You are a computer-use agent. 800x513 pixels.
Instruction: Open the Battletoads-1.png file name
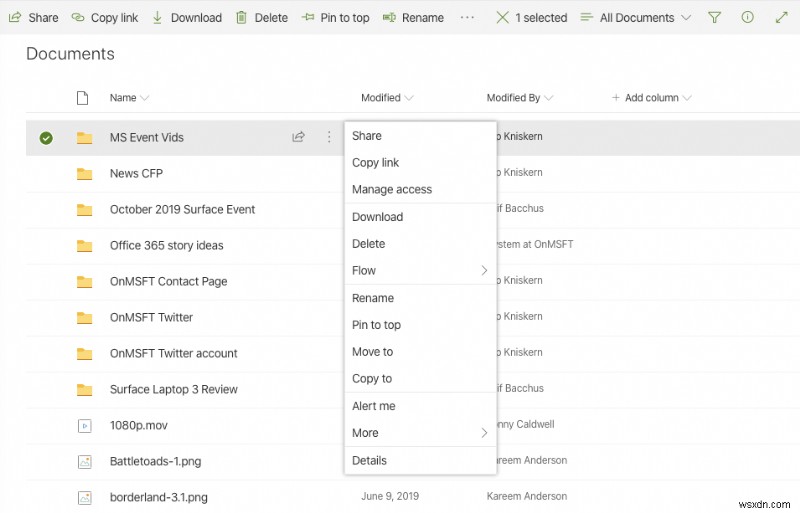click(155, 461)
